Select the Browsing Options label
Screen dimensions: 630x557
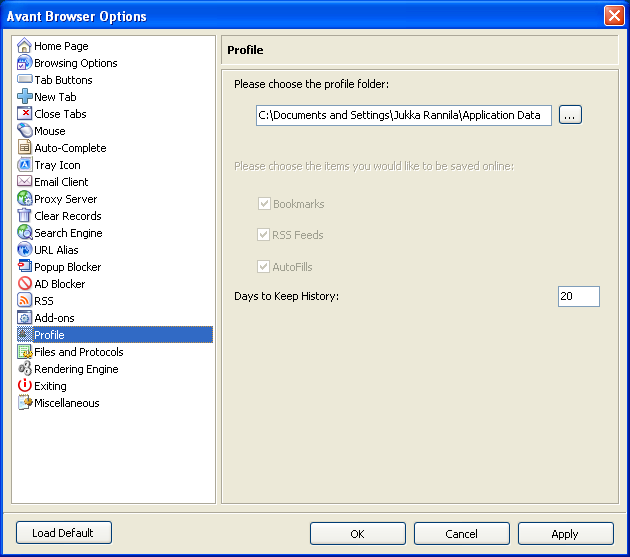click(x=76, y=63)
